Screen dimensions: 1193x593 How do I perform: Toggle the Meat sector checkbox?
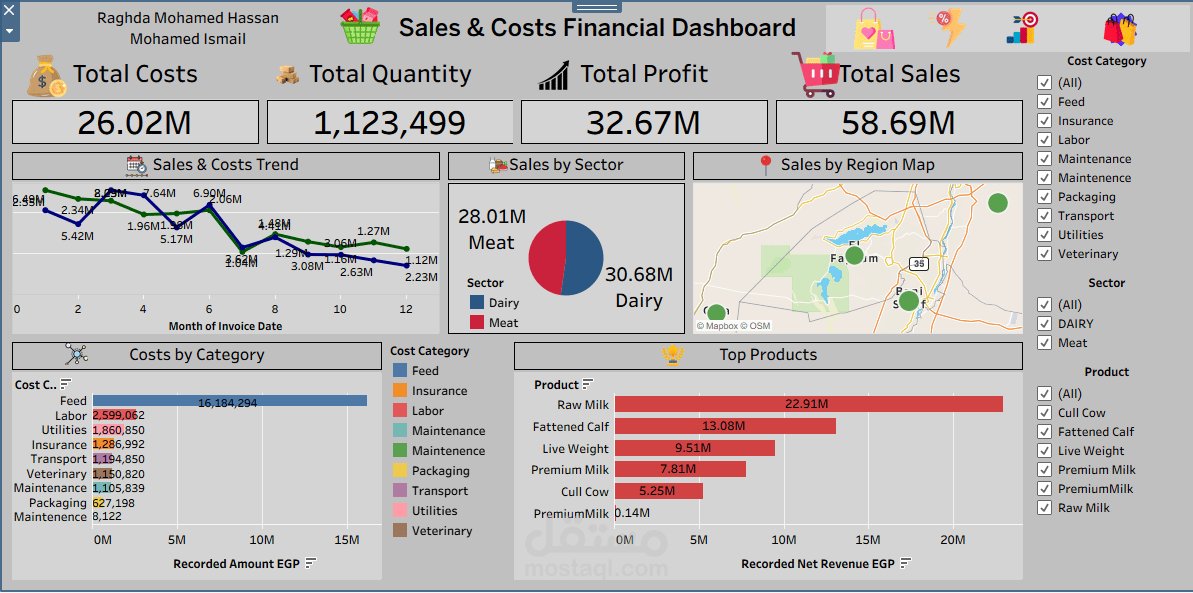[1044, 343]
